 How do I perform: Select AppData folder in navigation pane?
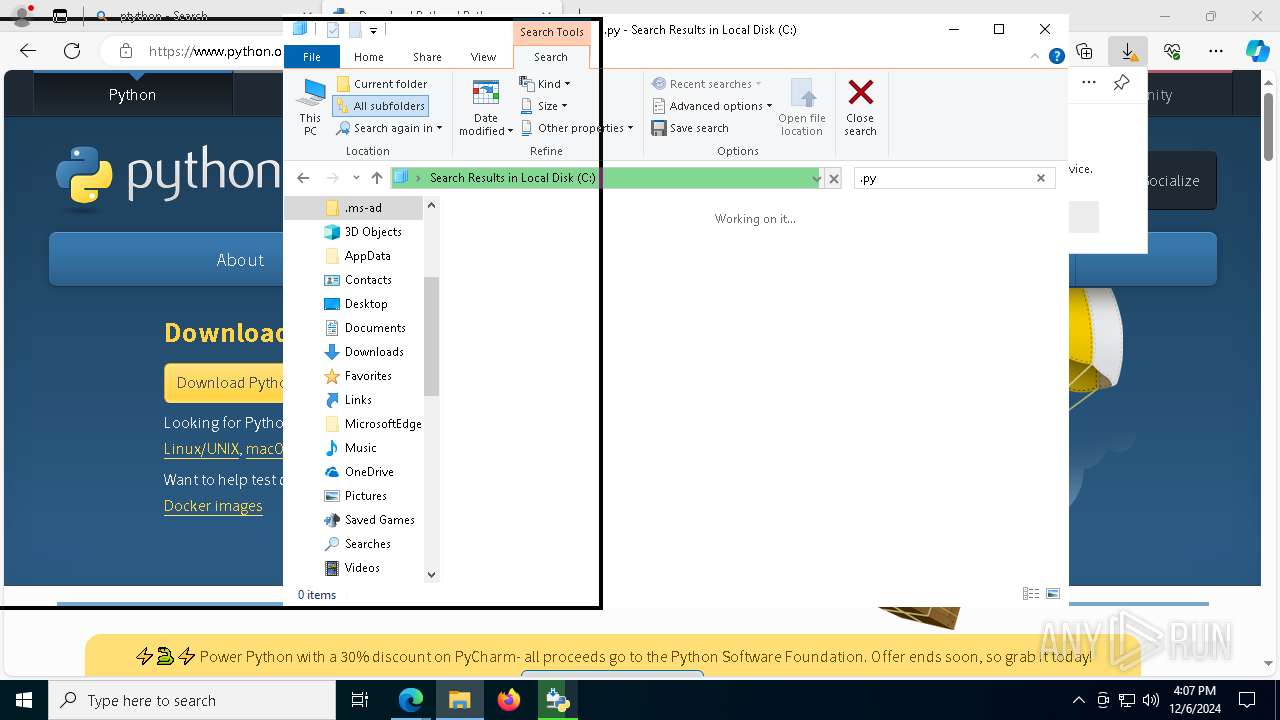click(357, 256)
